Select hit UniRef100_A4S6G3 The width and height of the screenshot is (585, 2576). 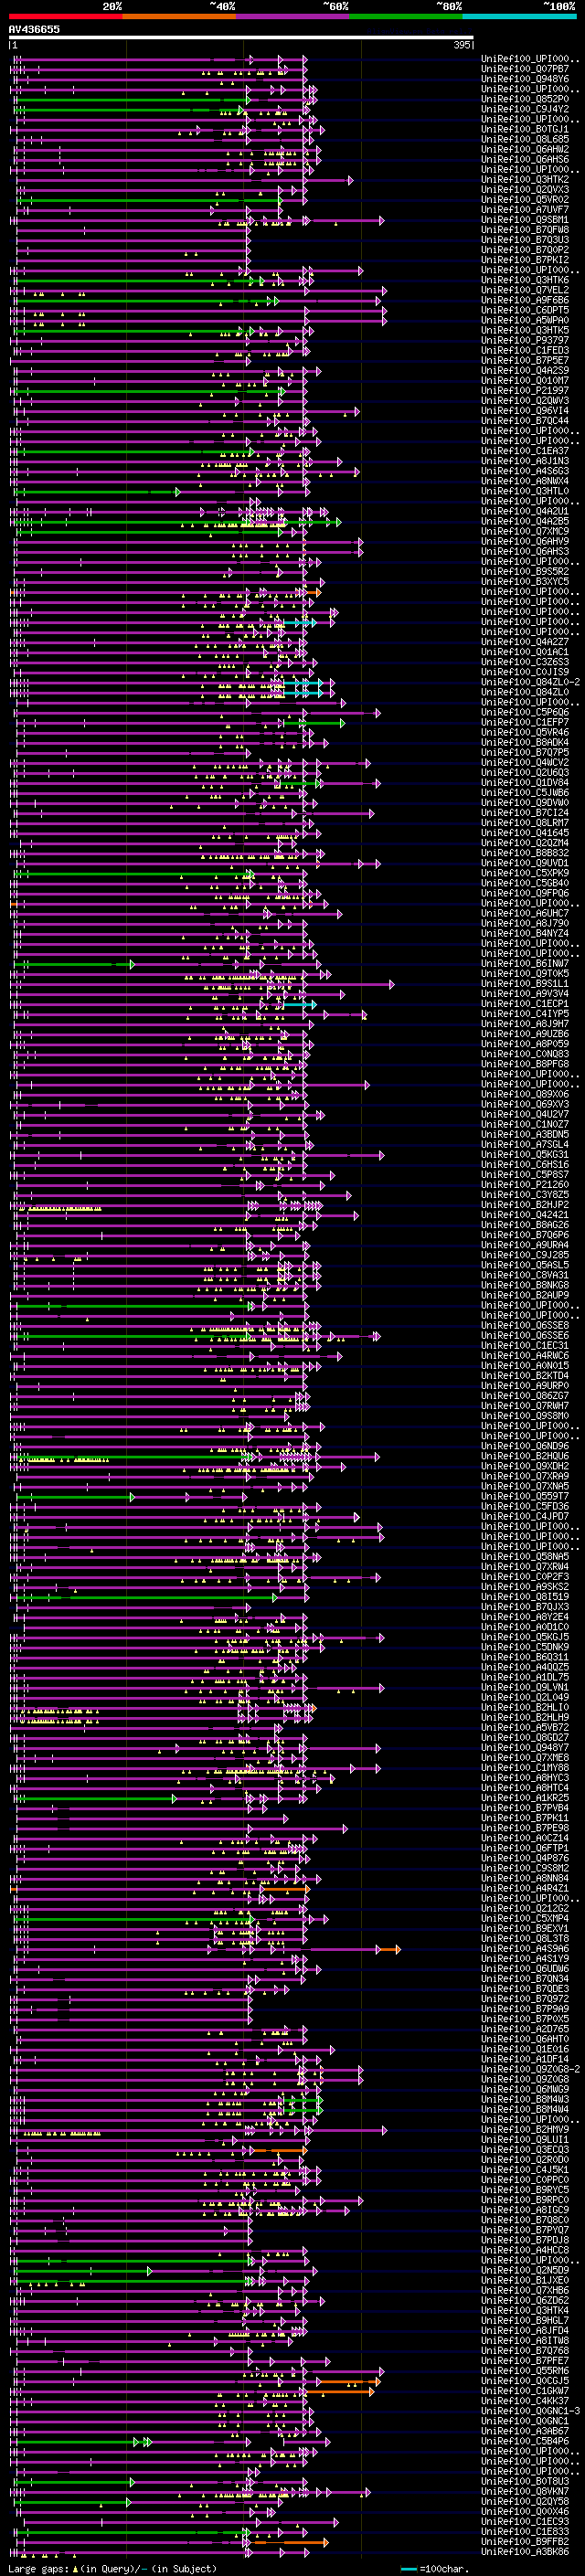tap(525, 471)
